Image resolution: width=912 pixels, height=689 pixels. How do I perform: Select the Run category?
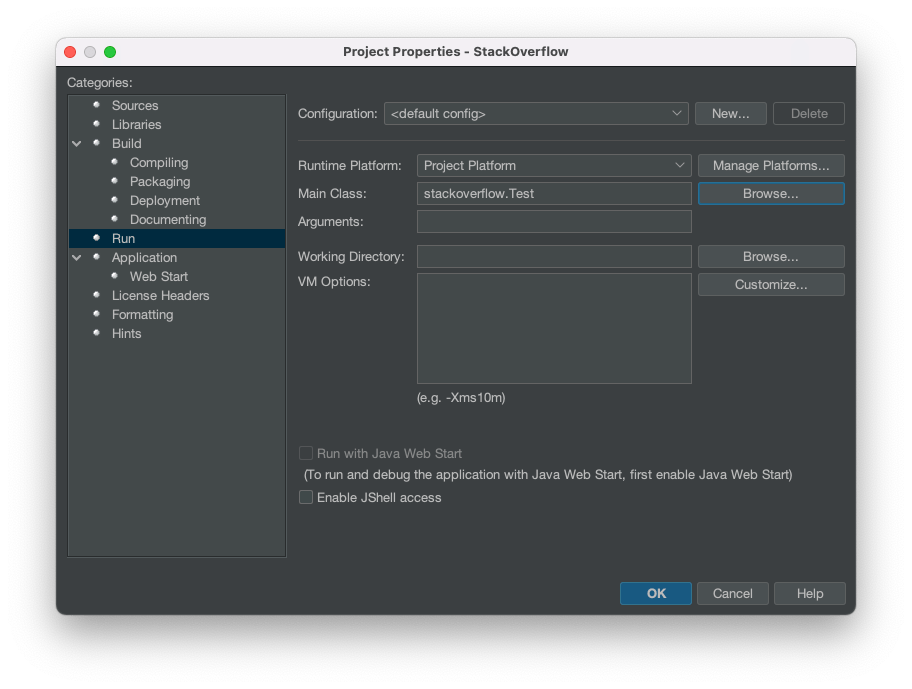coord(177,238)
